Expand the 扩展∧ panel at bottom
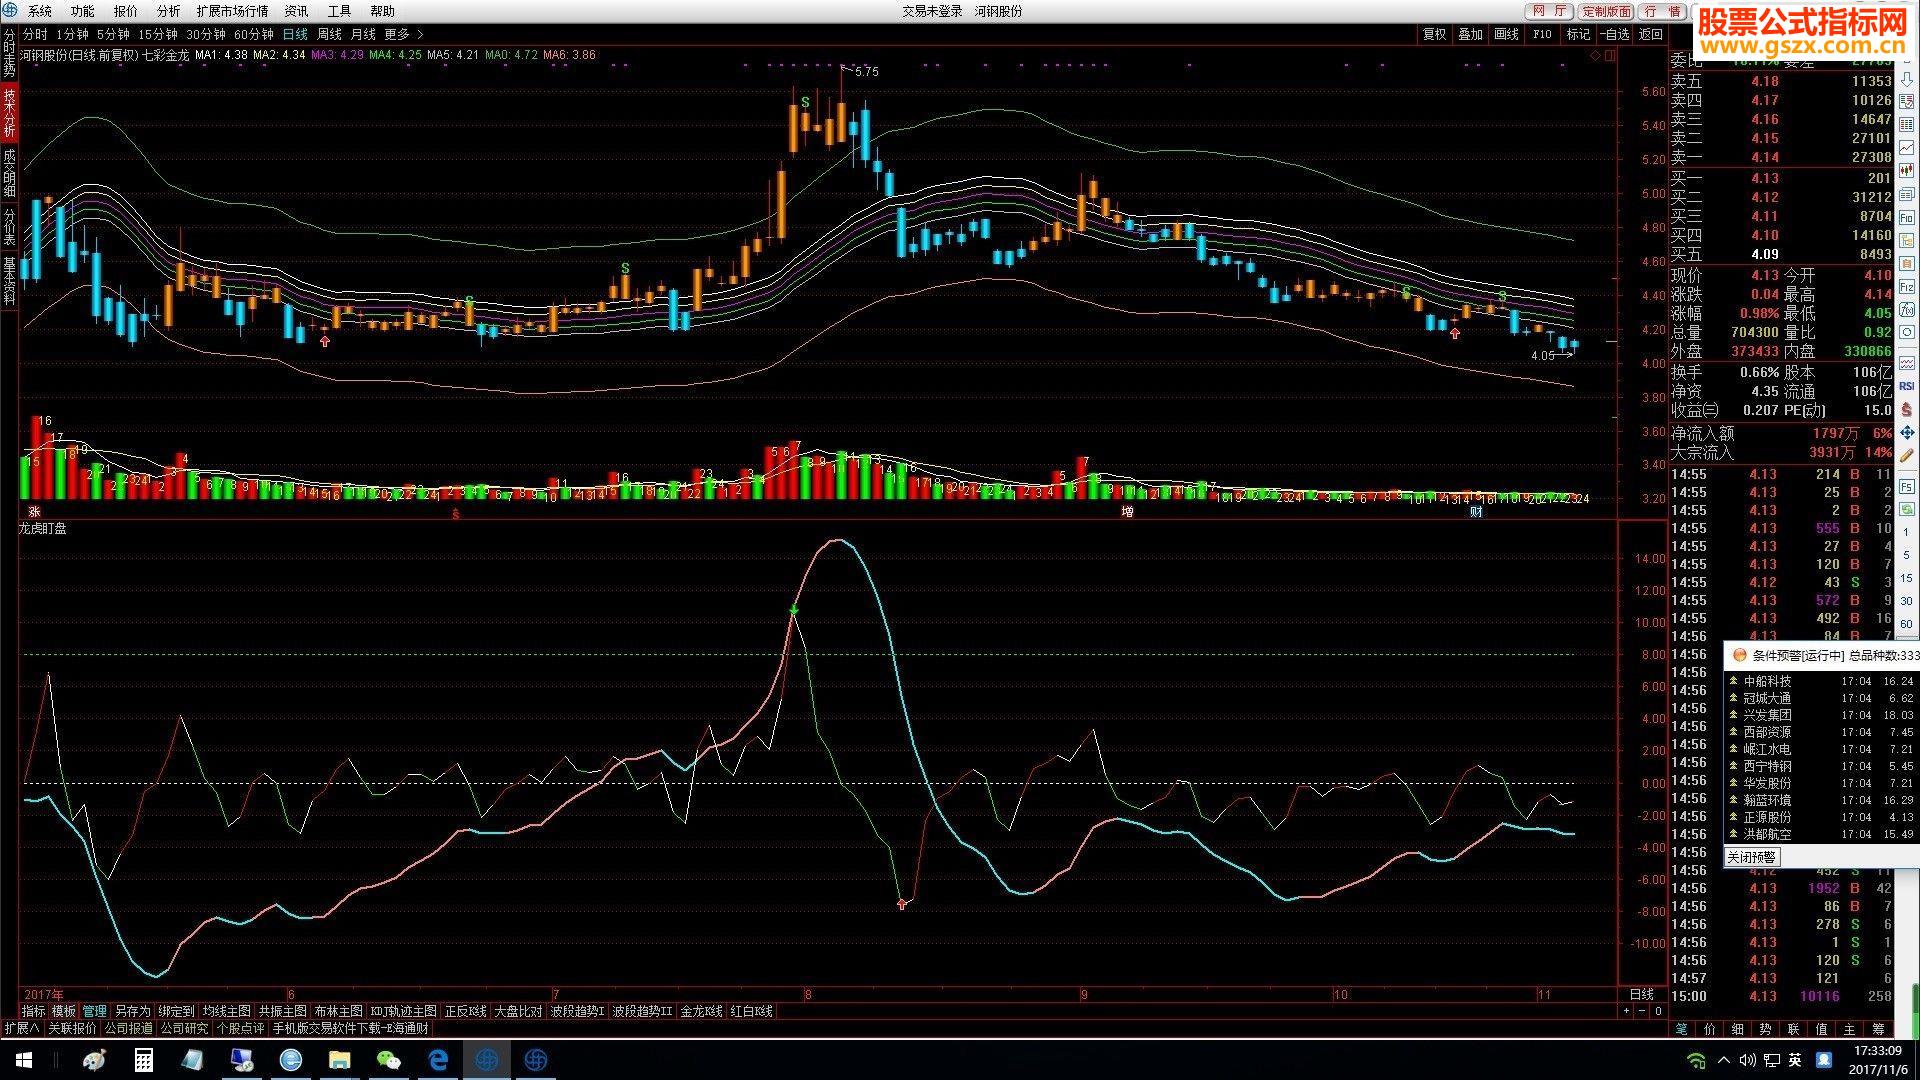This screenshot has height=1080, width=1920. point(21,1028)
